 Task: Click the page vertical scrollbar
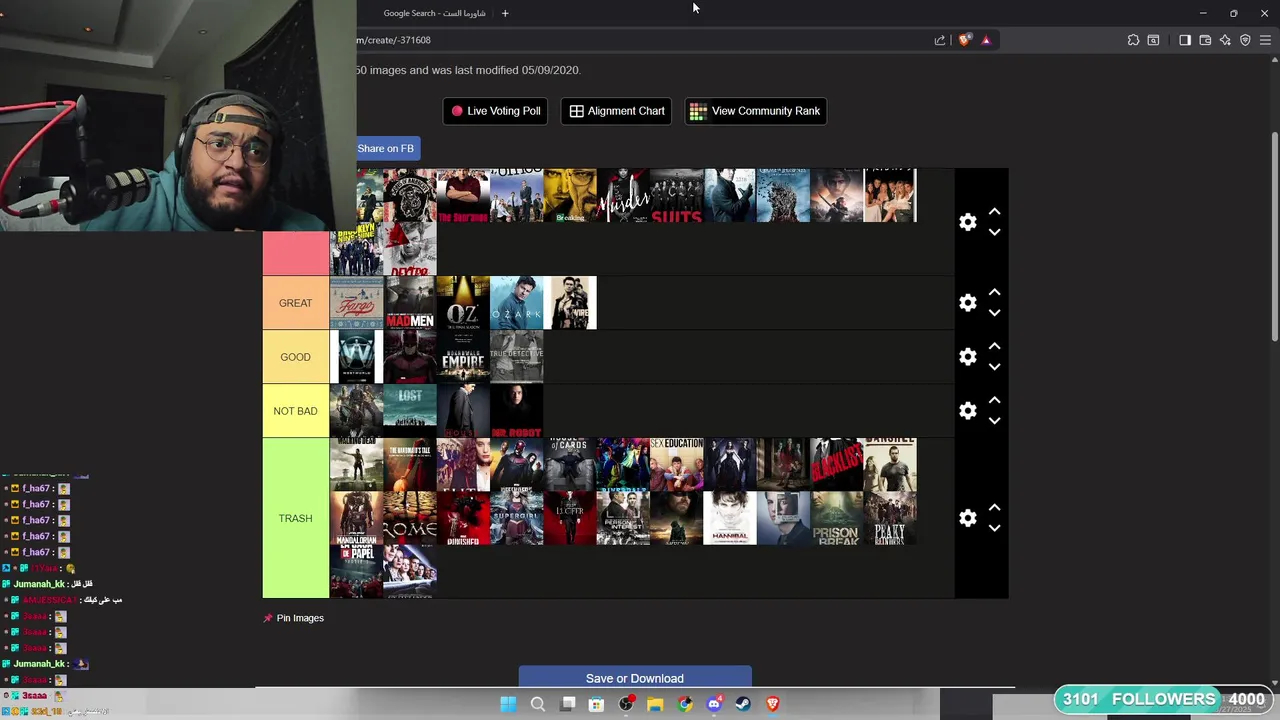click(x=1274, y=237)
